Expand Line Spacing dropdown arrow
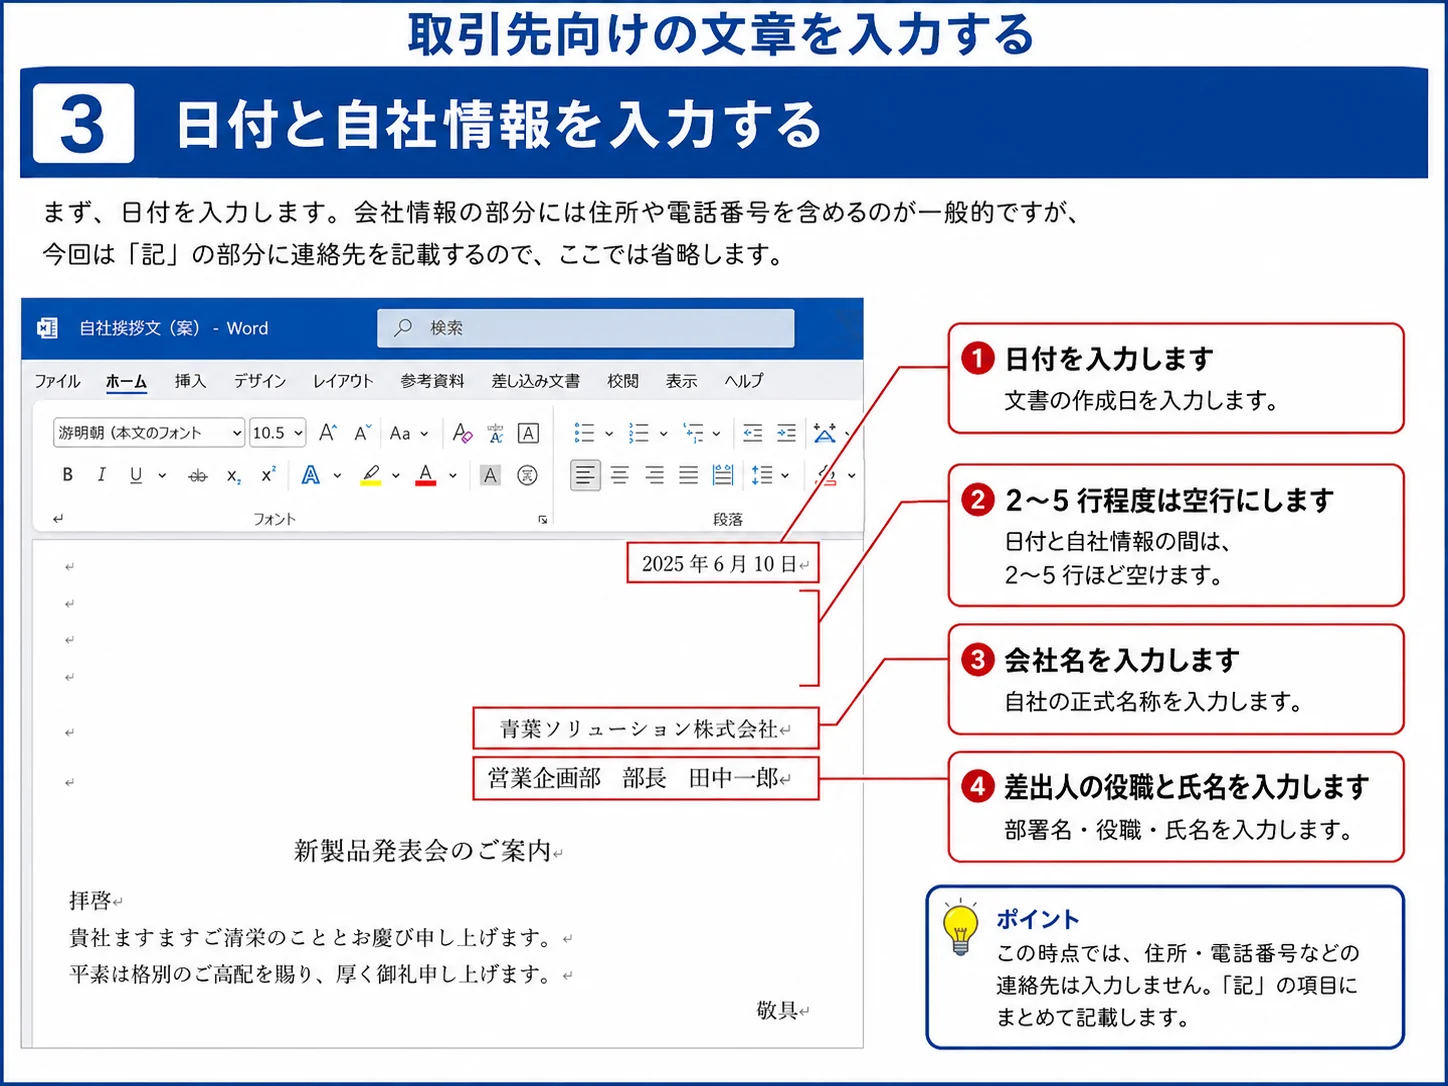1448x1086 pixels. click(785, 476)
